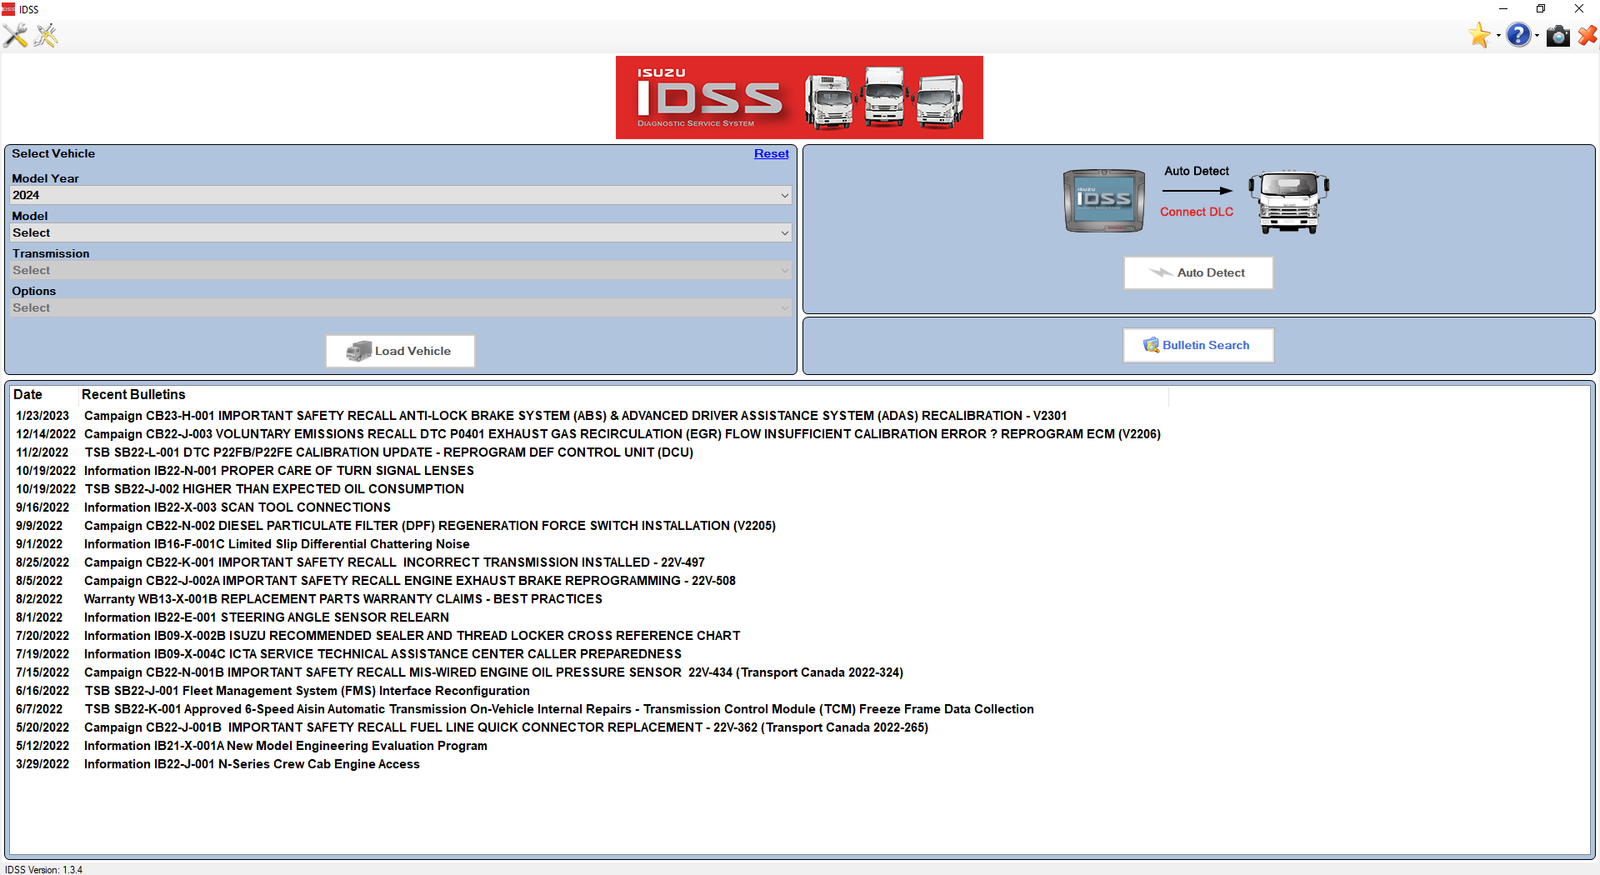Minimize the IDSS window

[x=1502, y=9]
